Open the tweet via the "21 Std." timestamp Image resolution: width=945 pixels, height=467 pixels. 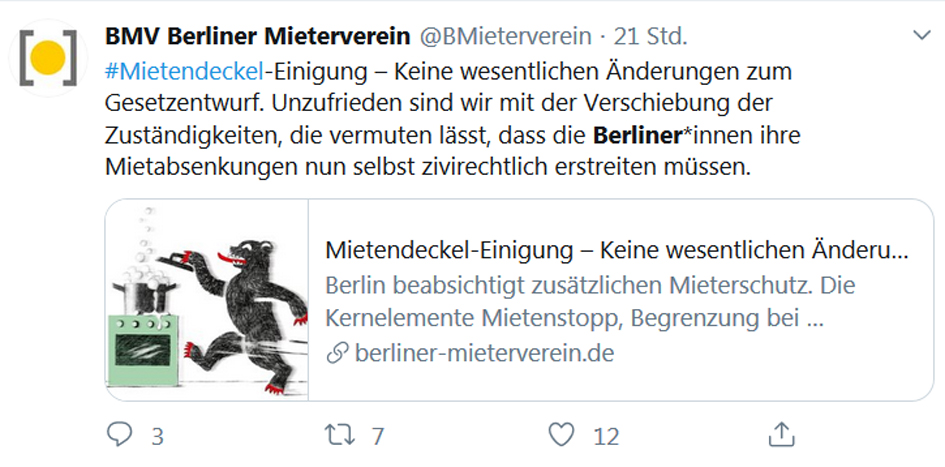point(650,37)
